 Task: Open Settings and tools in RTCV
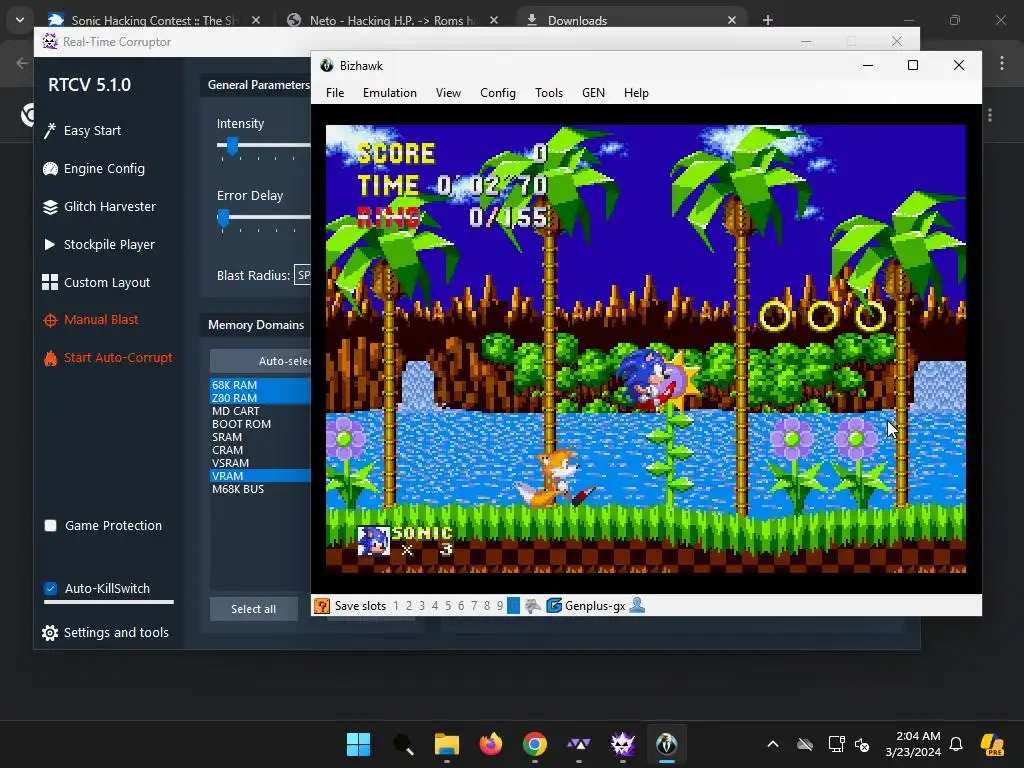(x=105, y=632)
